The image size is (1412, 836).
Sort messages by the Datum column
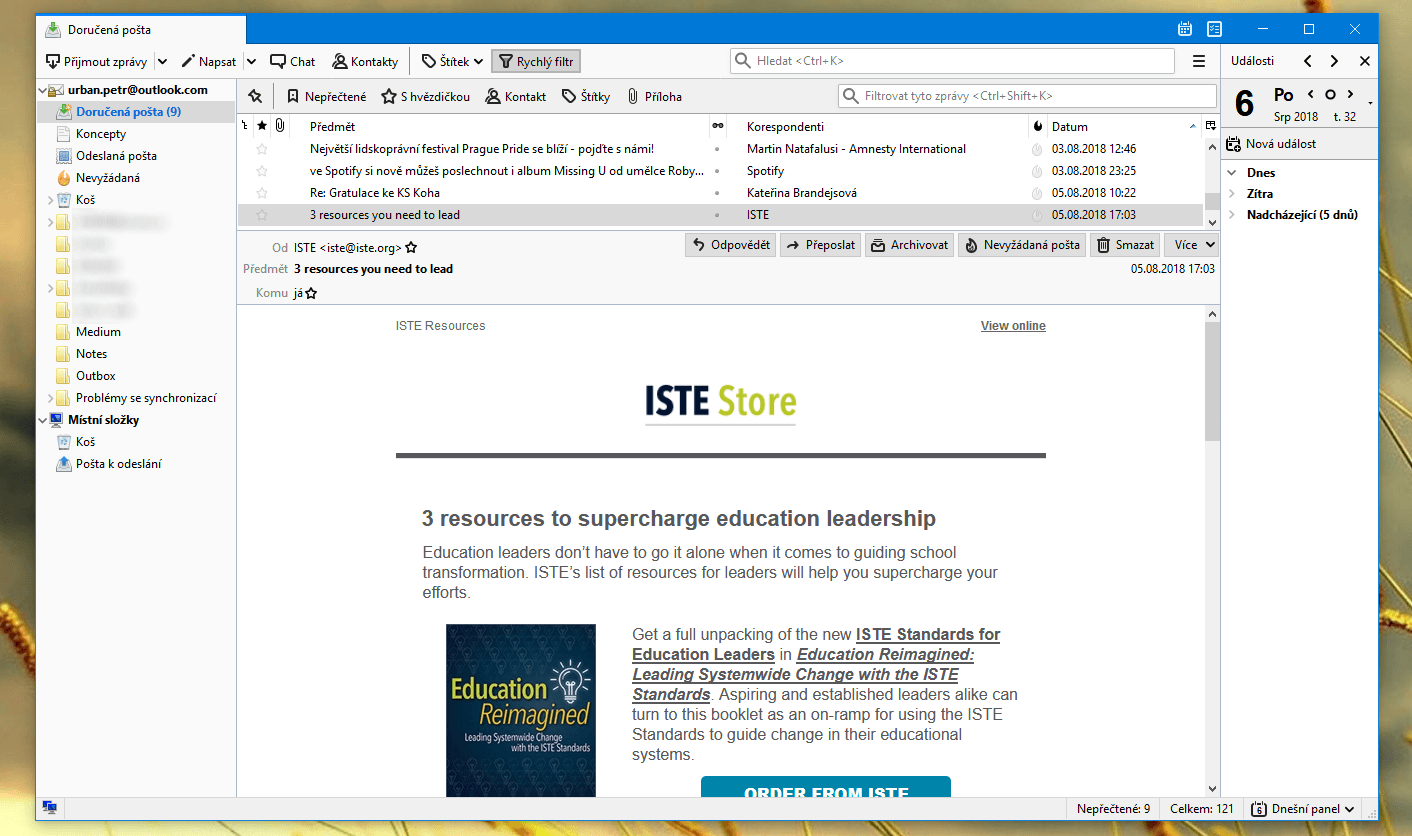coord(1124,126)
